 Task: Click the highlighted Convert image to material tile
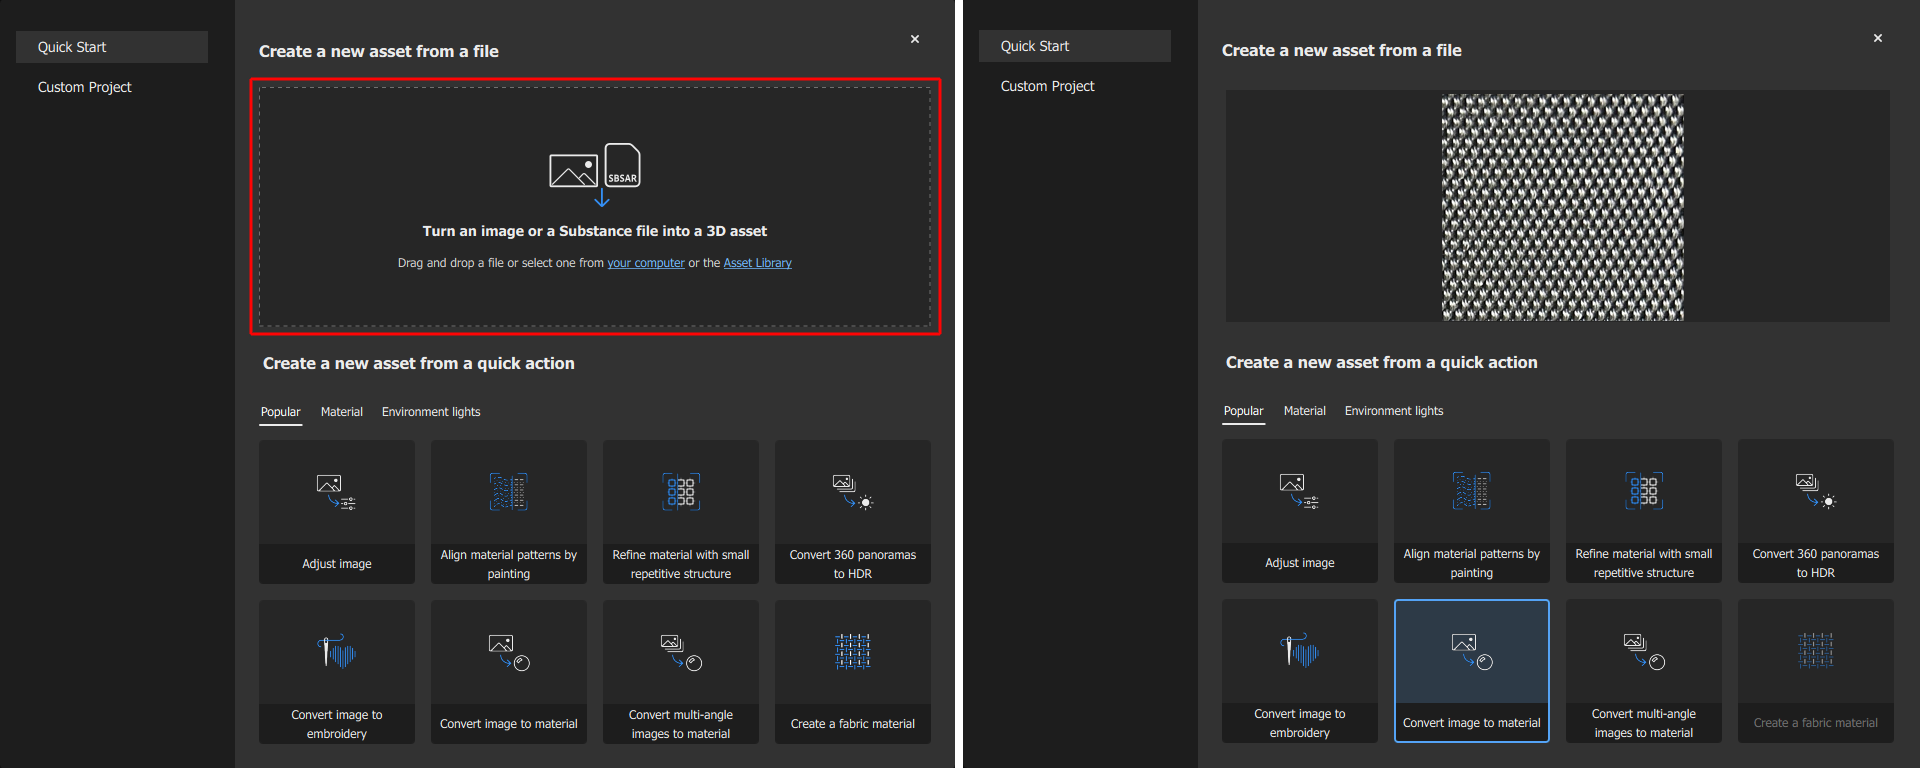[1471, 670]
